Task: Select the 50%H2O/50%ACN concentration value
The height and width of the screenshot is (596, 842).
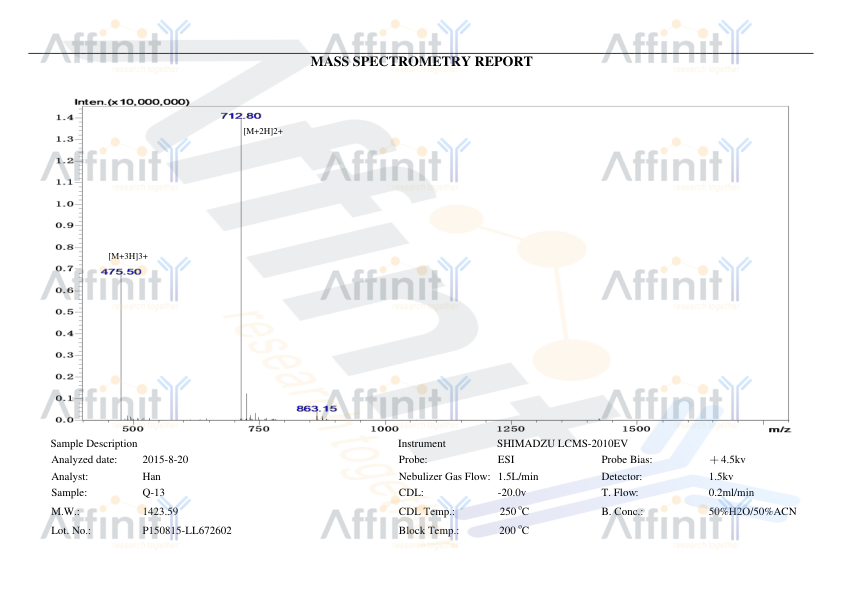Action: pyautogui.click(x=753, y=512)
